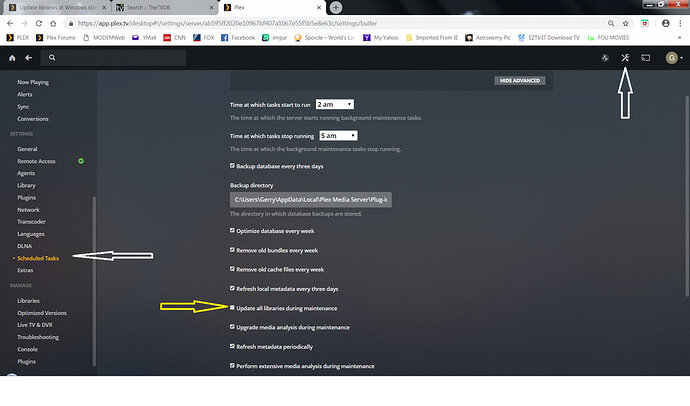The height and width of the screenshot is (406, 690).
Task: Open Chrome three-dot menu
Action: 680,23
